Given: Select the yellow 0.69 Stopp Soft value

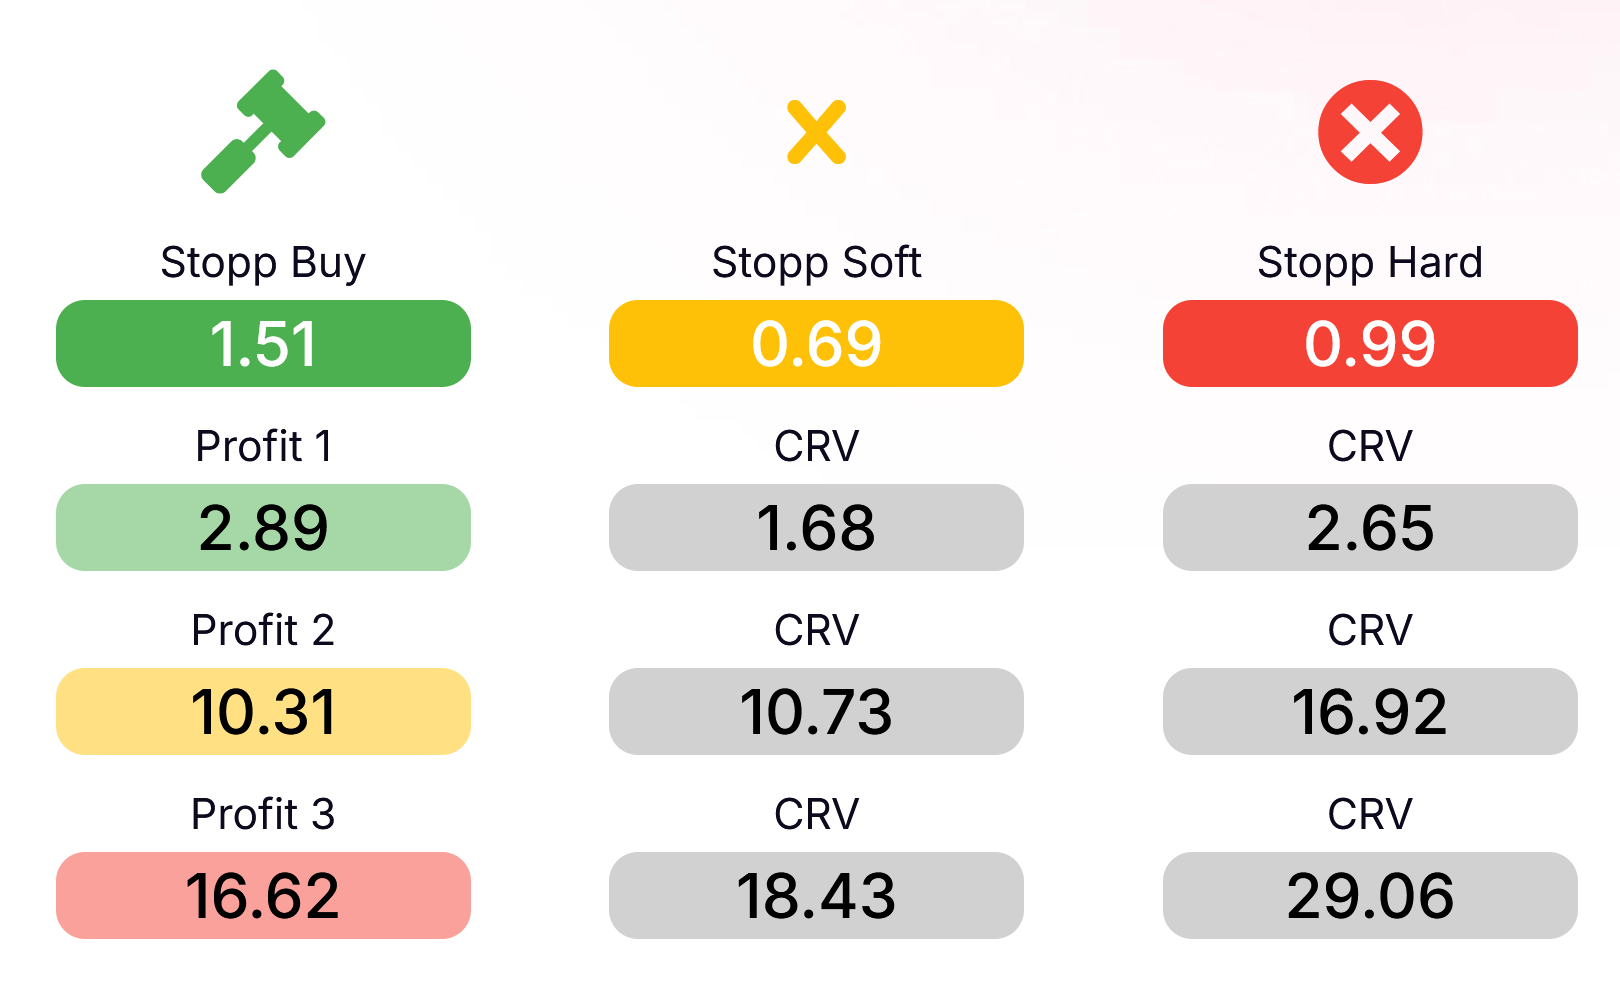Looking at the screenshot, I should 816,343.
